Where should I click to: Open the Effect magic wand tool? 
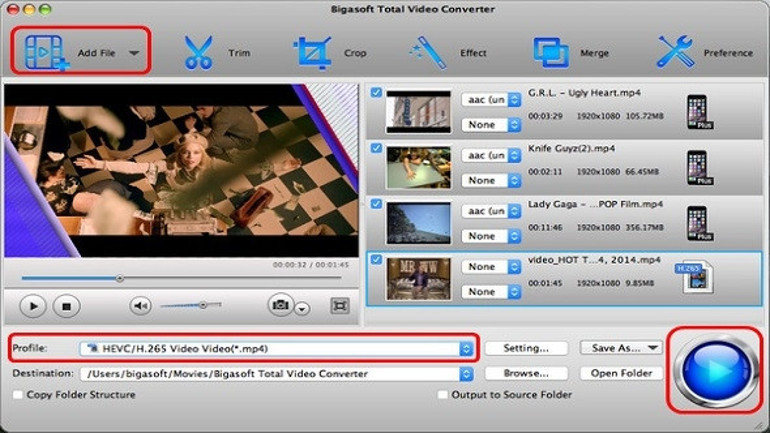tap(428, 52)
